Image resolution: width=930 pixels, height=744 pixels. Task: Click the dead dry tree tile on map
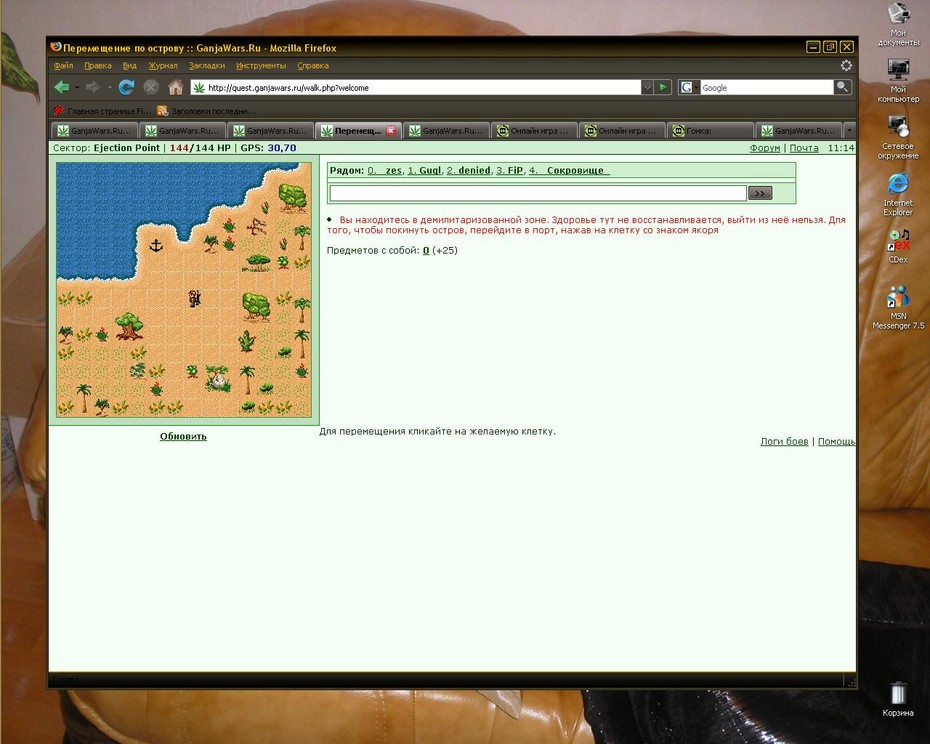pyautogui.click(x=256, y=227)
